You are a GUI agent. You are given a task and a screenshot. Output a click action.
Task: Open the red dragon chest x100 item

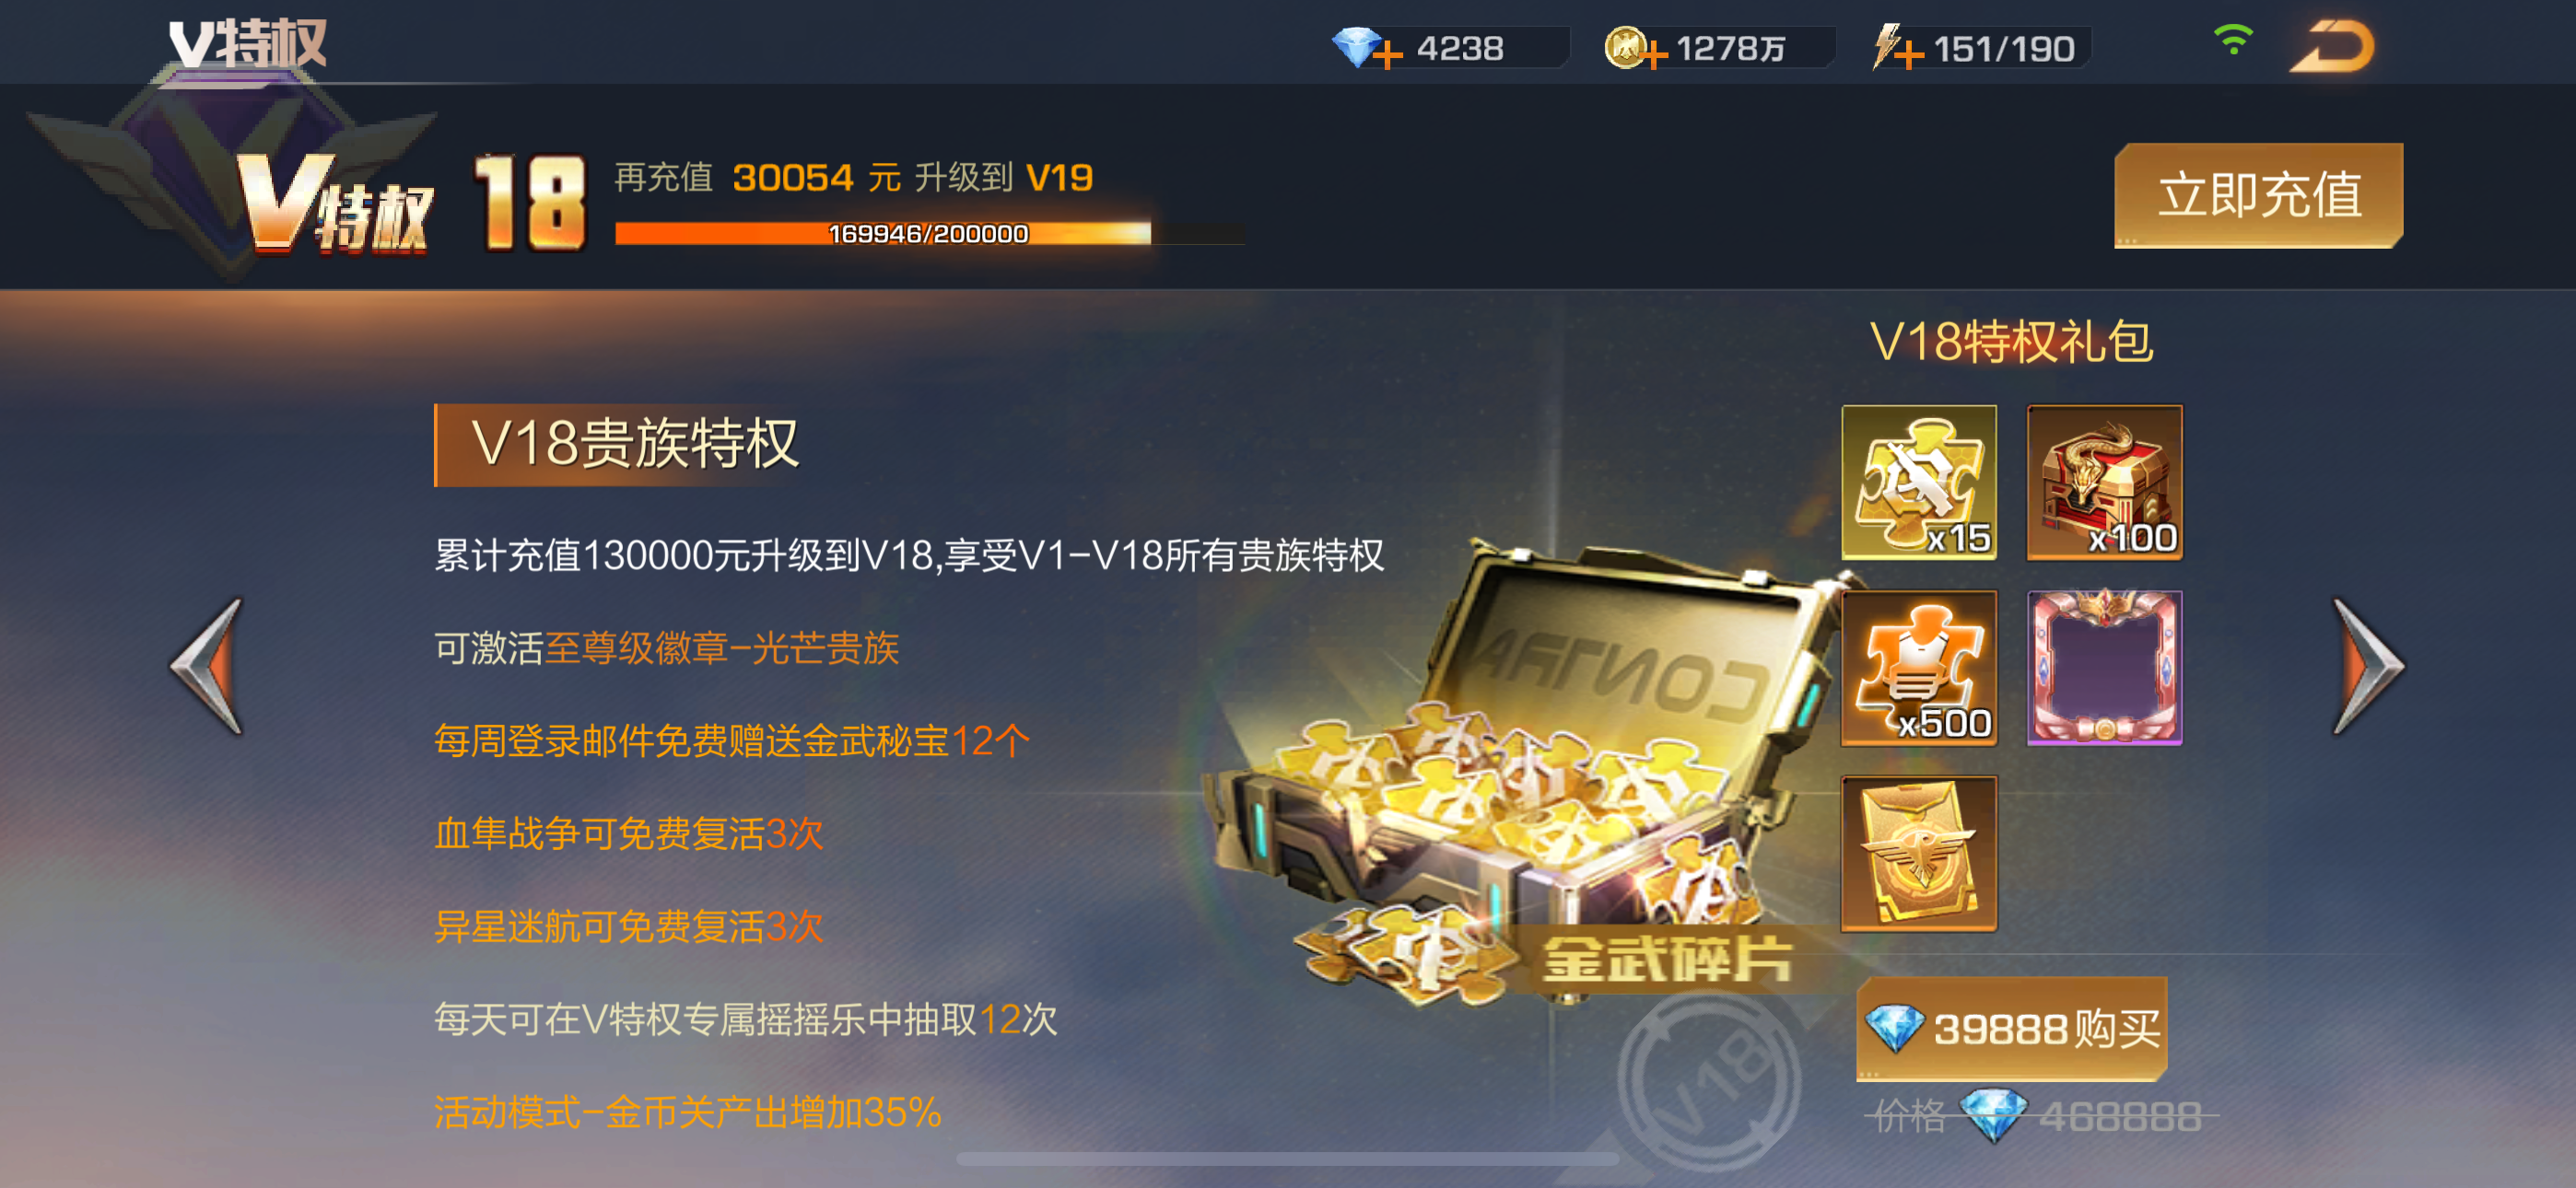(x=2104, y=482)
